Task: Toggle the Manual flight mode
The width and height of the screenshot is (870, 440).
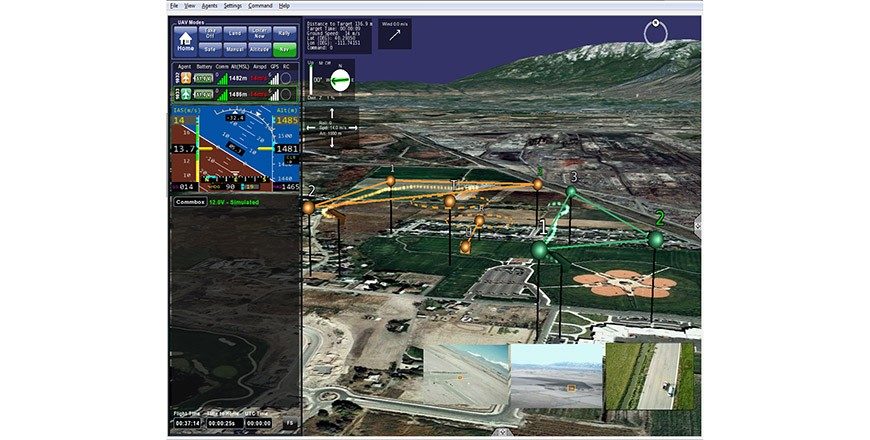Action: pos(235,48)
